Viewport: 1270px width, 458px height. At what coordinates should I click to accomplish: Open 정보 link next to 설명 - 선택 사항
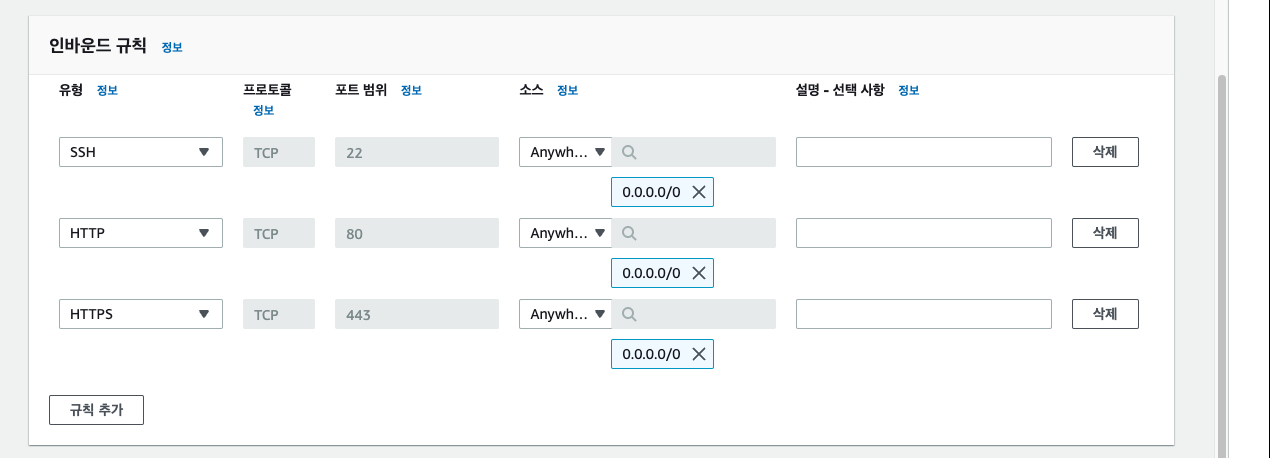pos(908,90)
